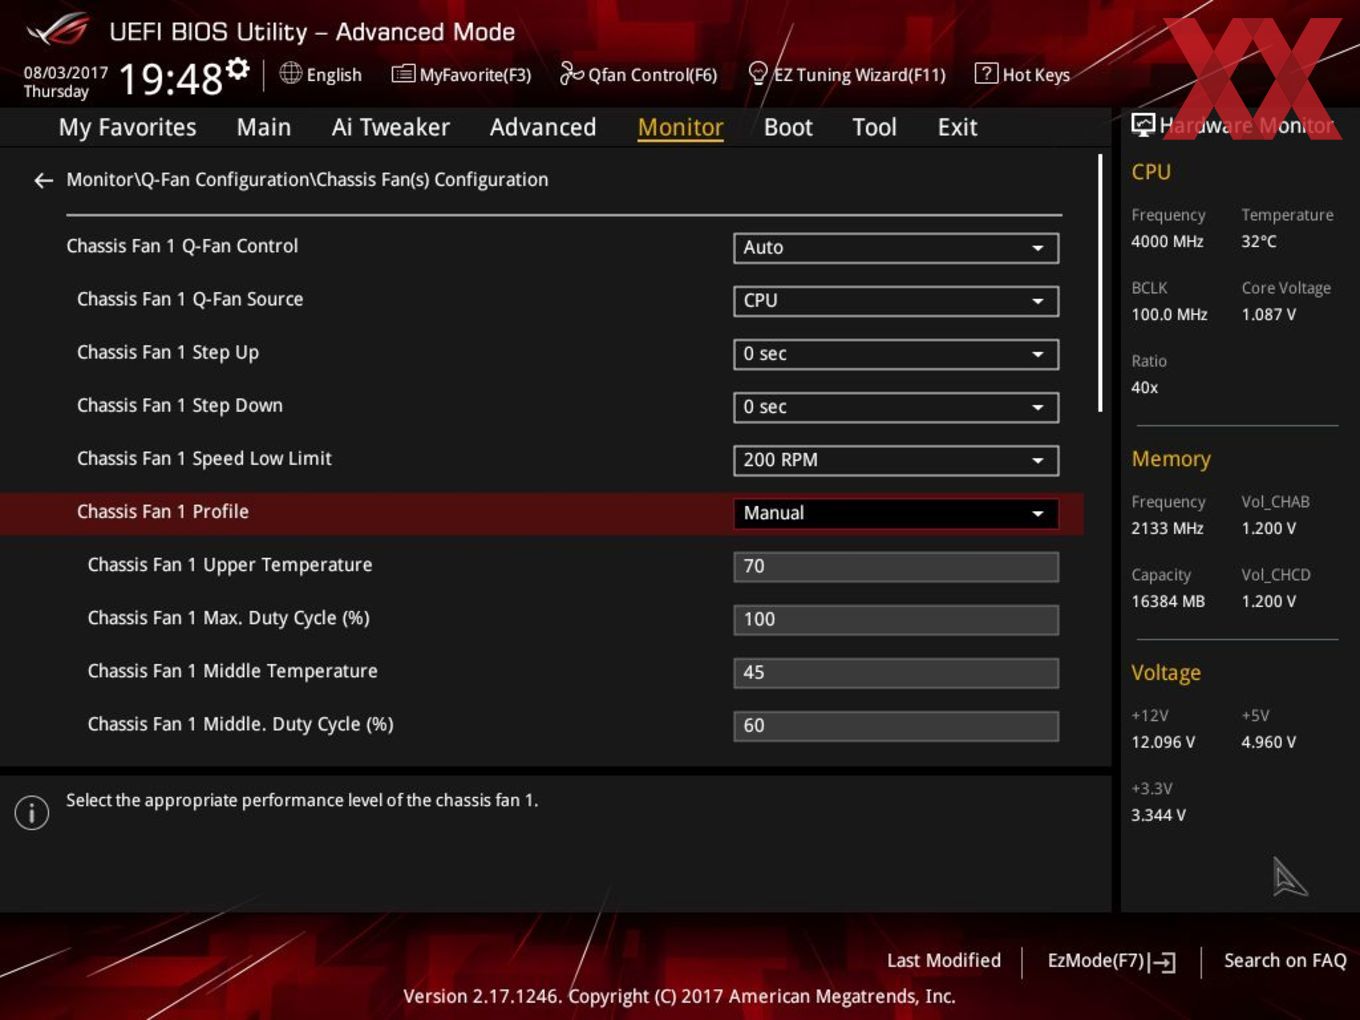The width and height of the screenshot is (1360, 1020).
Task: Open the My Favorites tab
Action: tap(127, 127)
